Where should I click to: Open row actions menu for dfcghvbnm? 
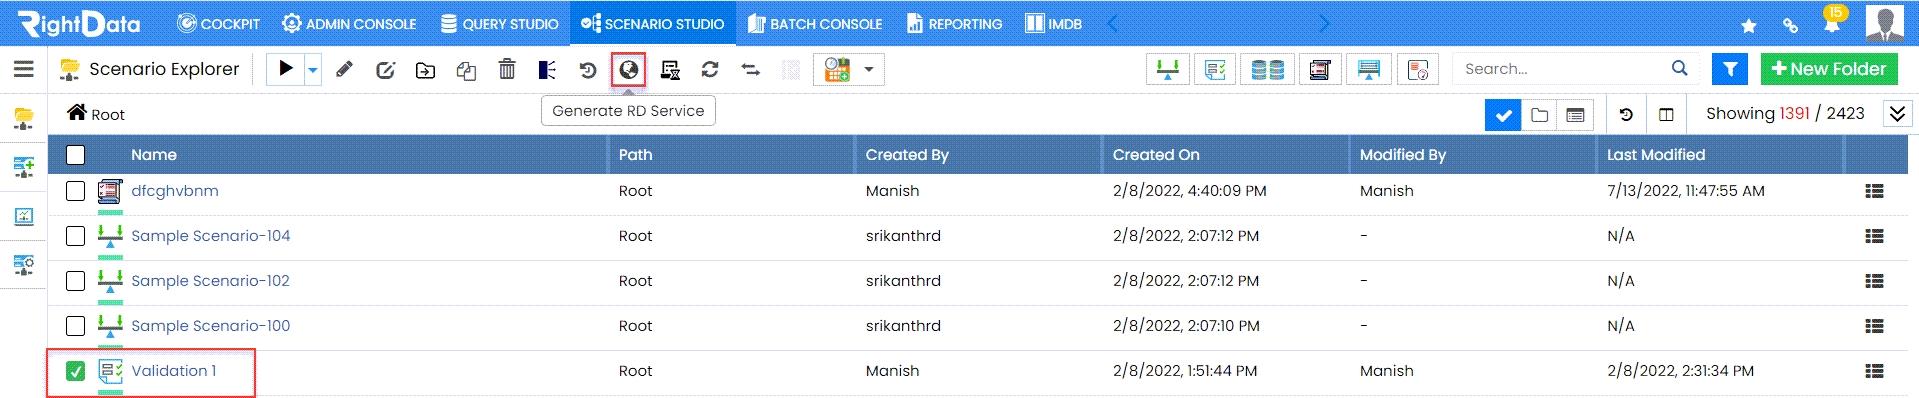pos(1874,191)
